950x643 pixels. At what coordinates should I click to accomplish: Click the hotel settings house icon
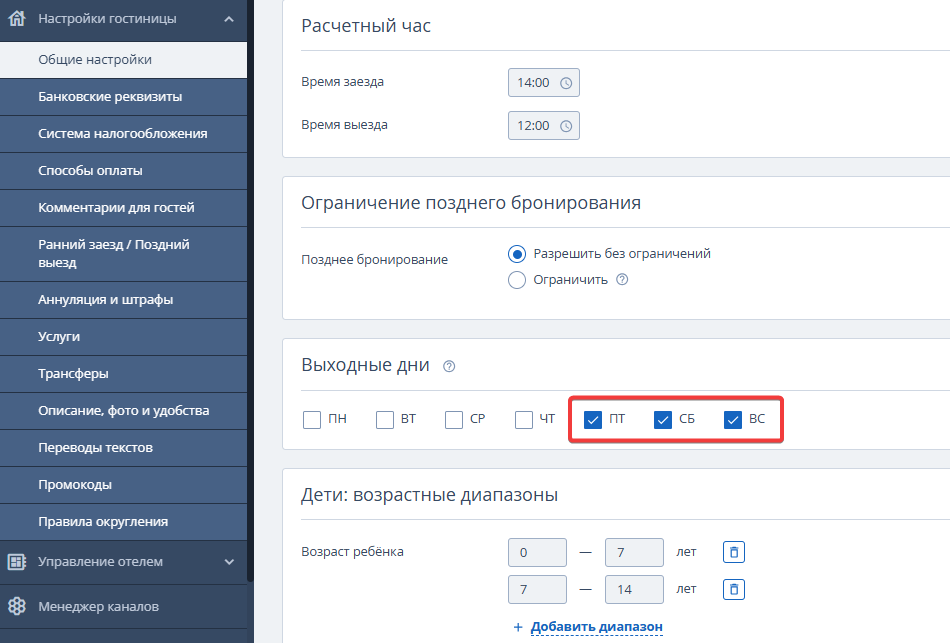[x=16, y=18]
